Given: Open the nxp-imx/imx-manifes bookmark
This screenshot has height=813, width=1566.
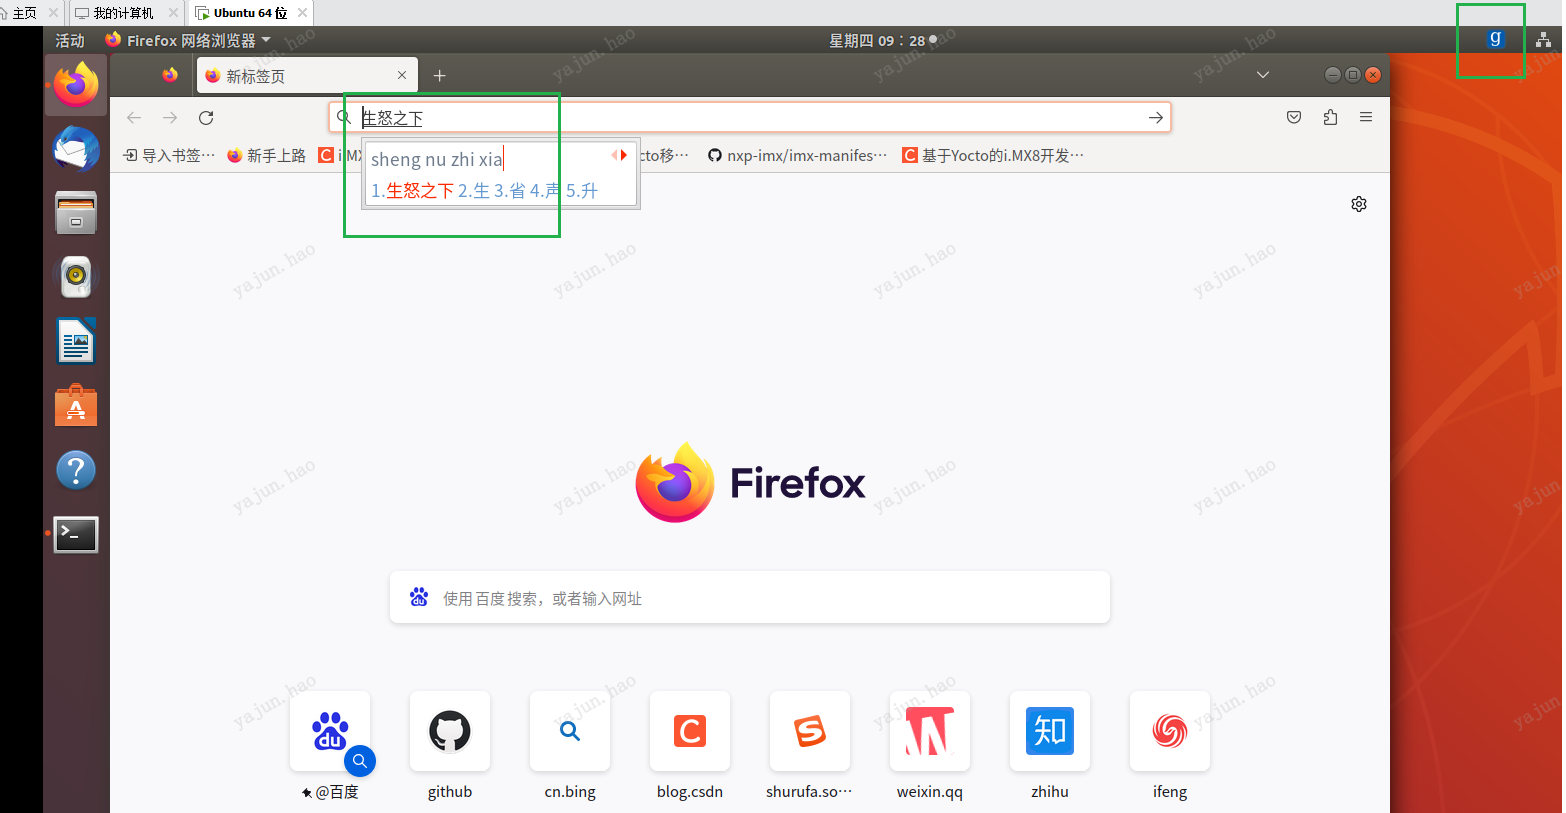Looking at the screenshot, I should pos(797,155).
